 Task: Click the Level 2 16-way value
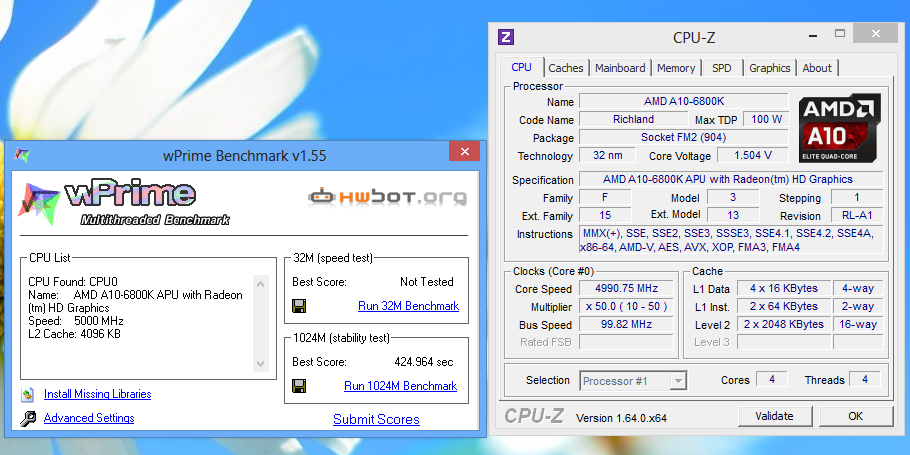(x=858, y=324)
